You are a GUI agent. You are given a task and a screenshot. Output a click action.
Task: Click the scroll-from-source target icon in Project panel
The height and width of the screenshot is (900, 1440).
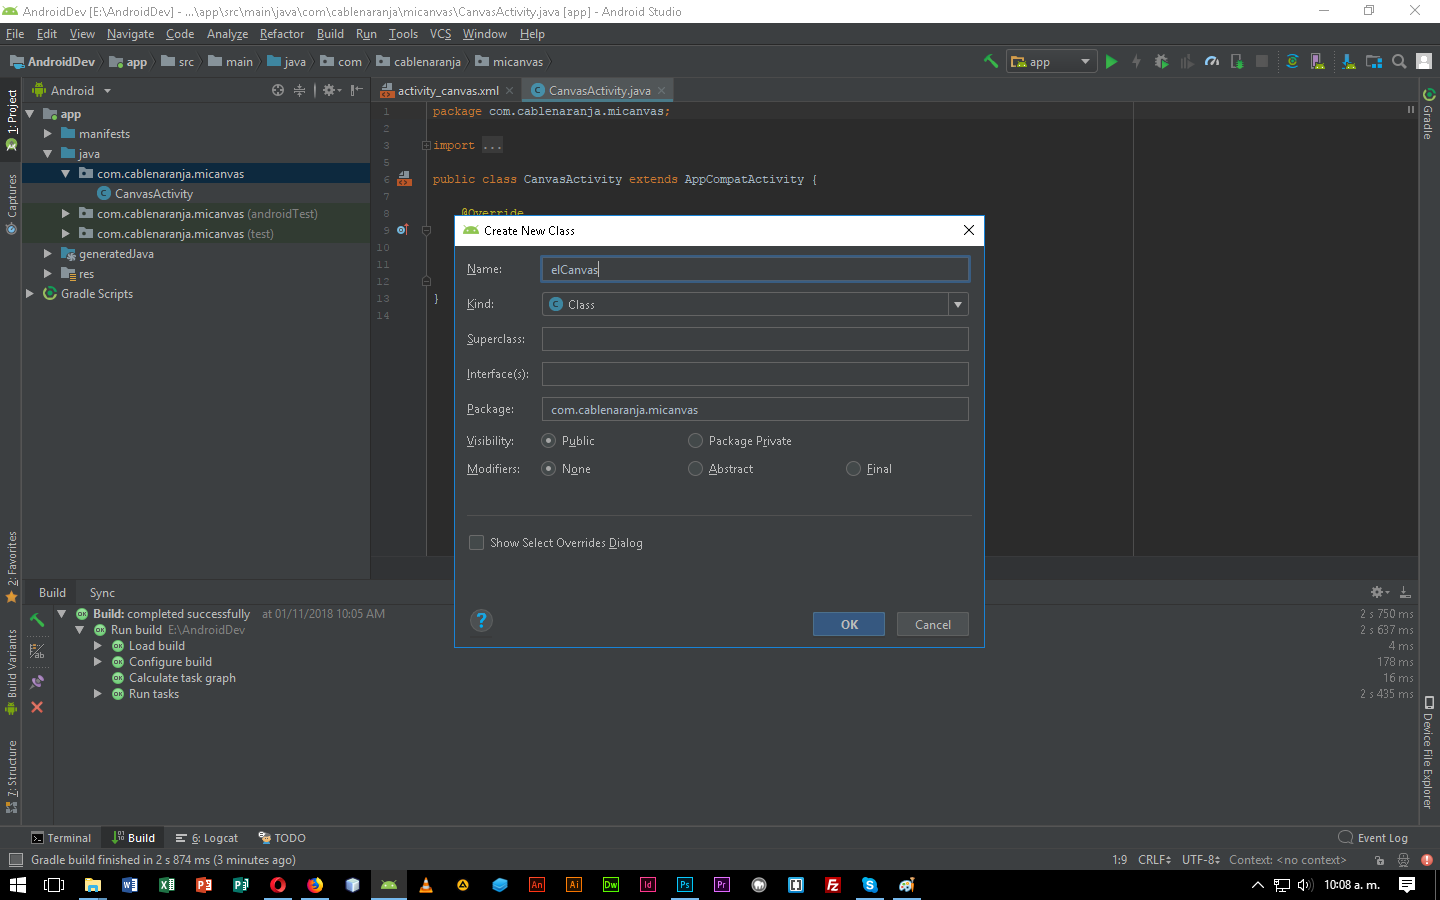point(278,90)
